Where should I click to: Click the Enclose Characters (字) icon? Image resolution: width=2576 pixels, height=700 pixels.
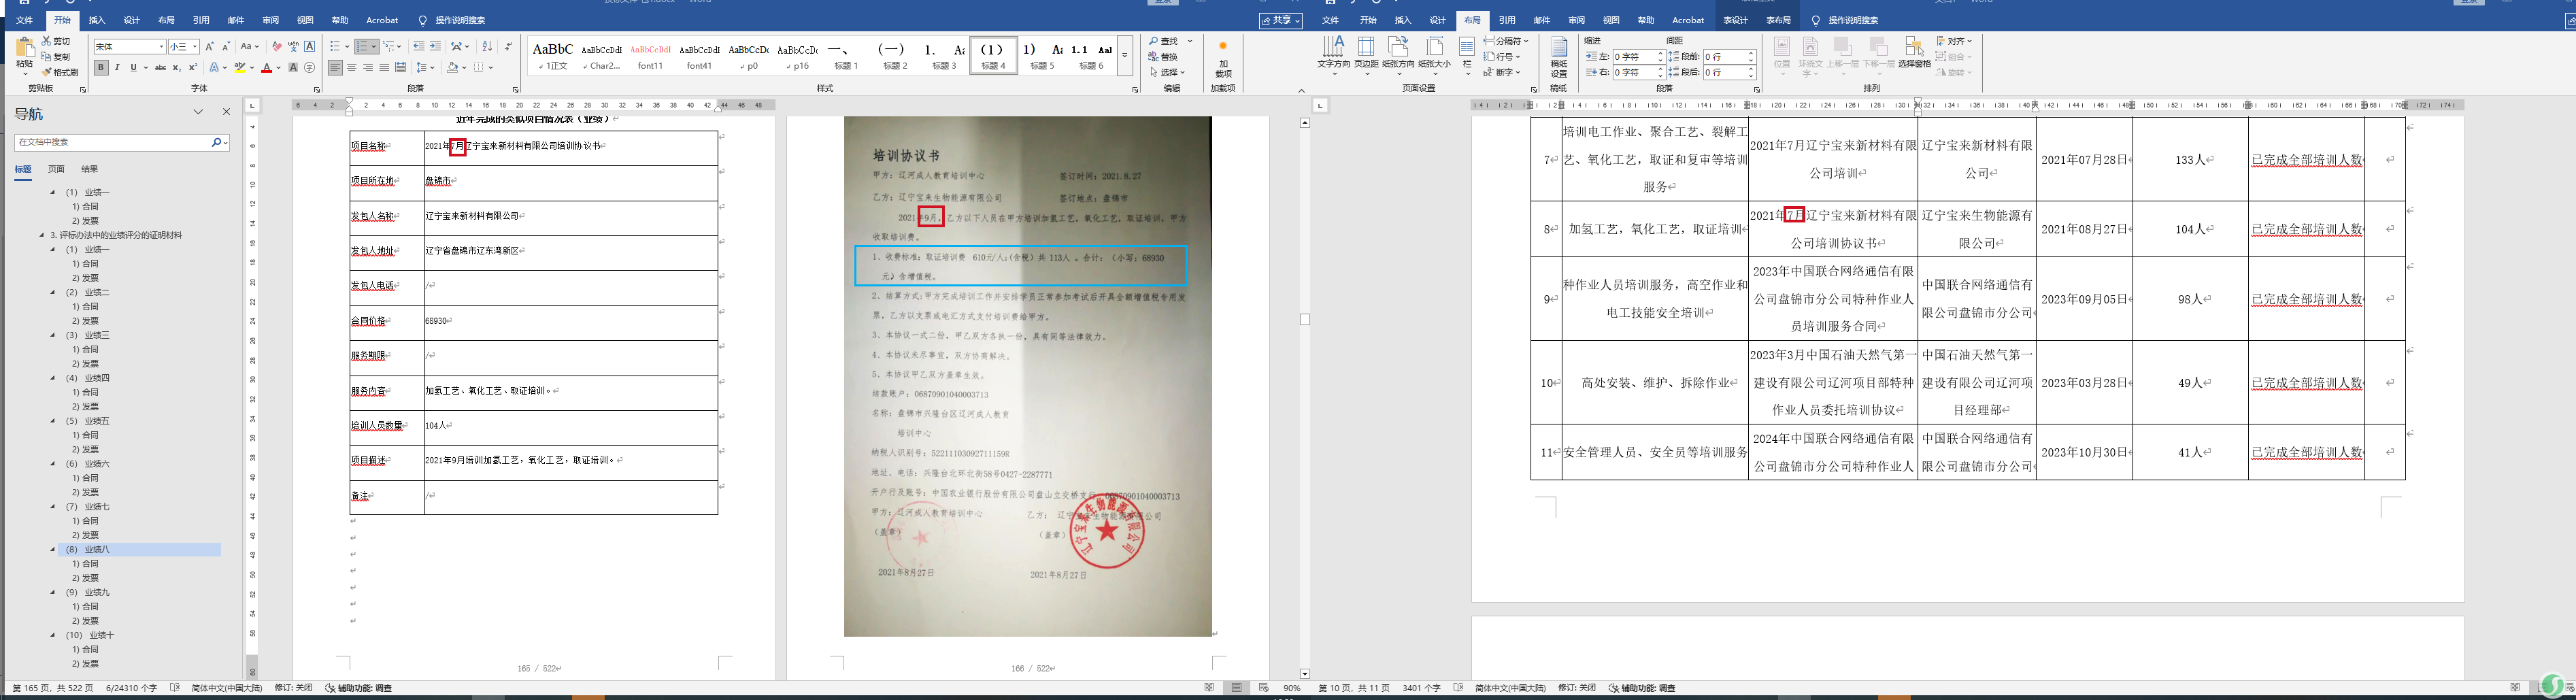310,68
